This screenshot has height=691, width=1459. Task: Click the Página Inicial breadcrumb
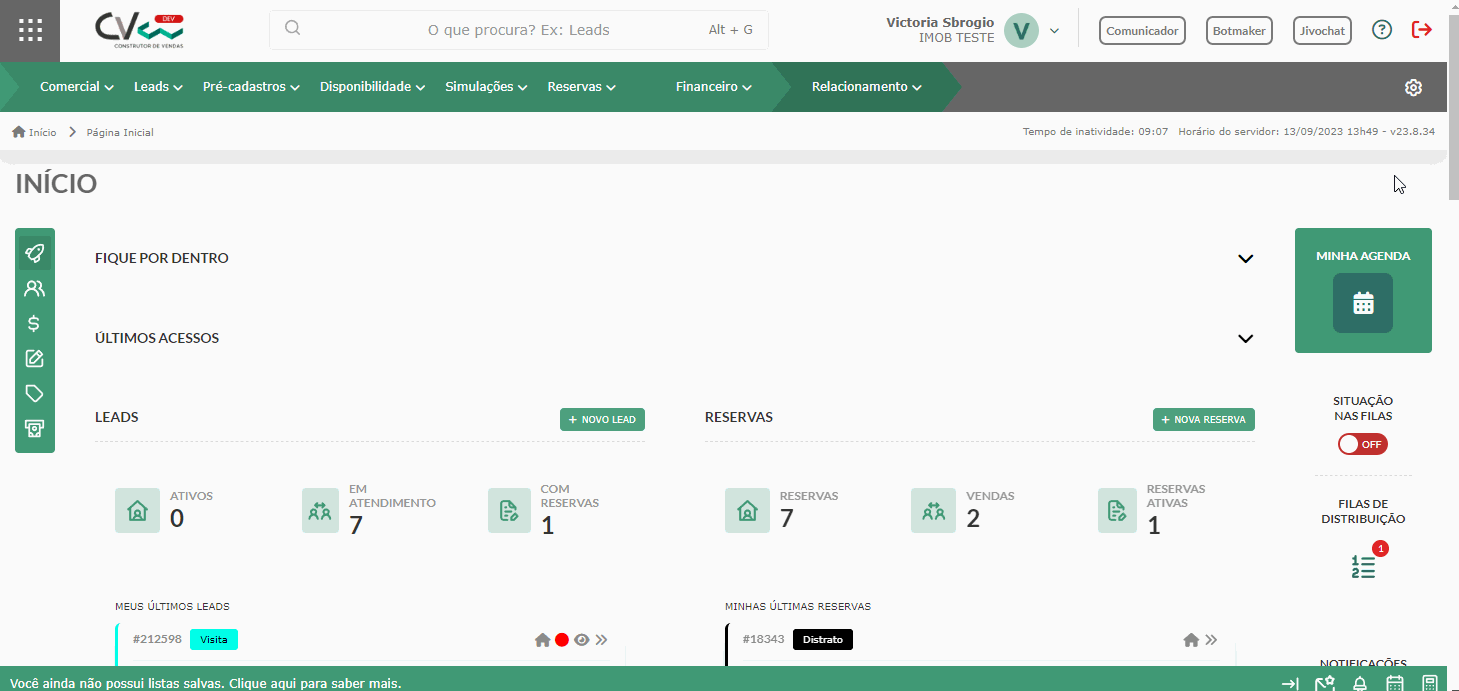click(120, 132)
